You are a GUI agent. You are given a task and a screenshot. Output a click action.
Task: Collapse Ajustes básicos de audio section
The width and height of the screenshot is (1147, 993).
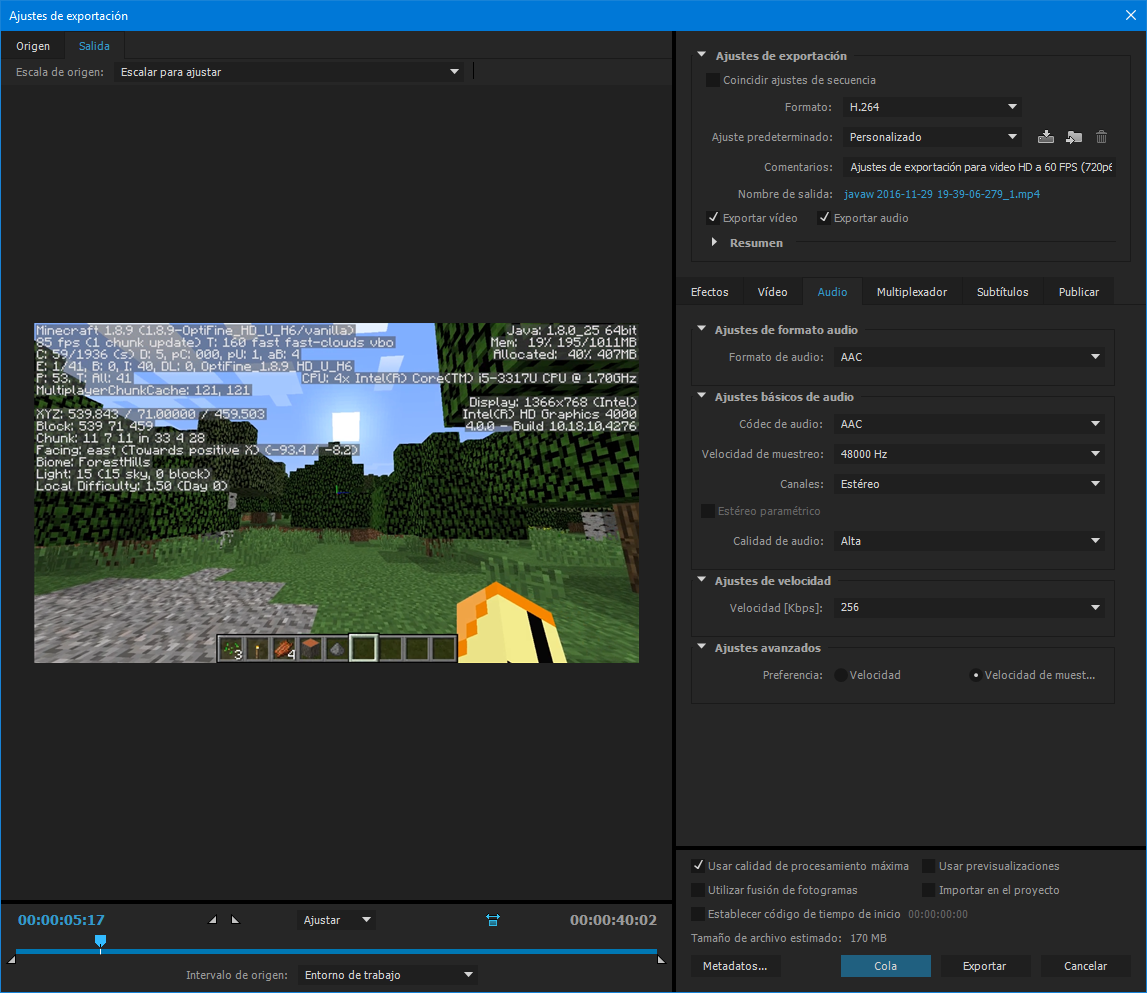coord(702,396)
